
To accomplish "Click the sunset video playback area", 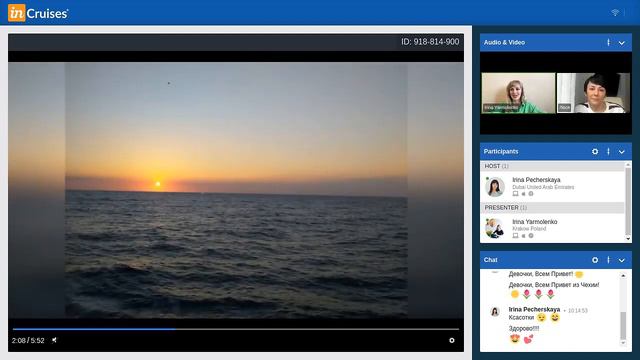I will click(236, 190).
